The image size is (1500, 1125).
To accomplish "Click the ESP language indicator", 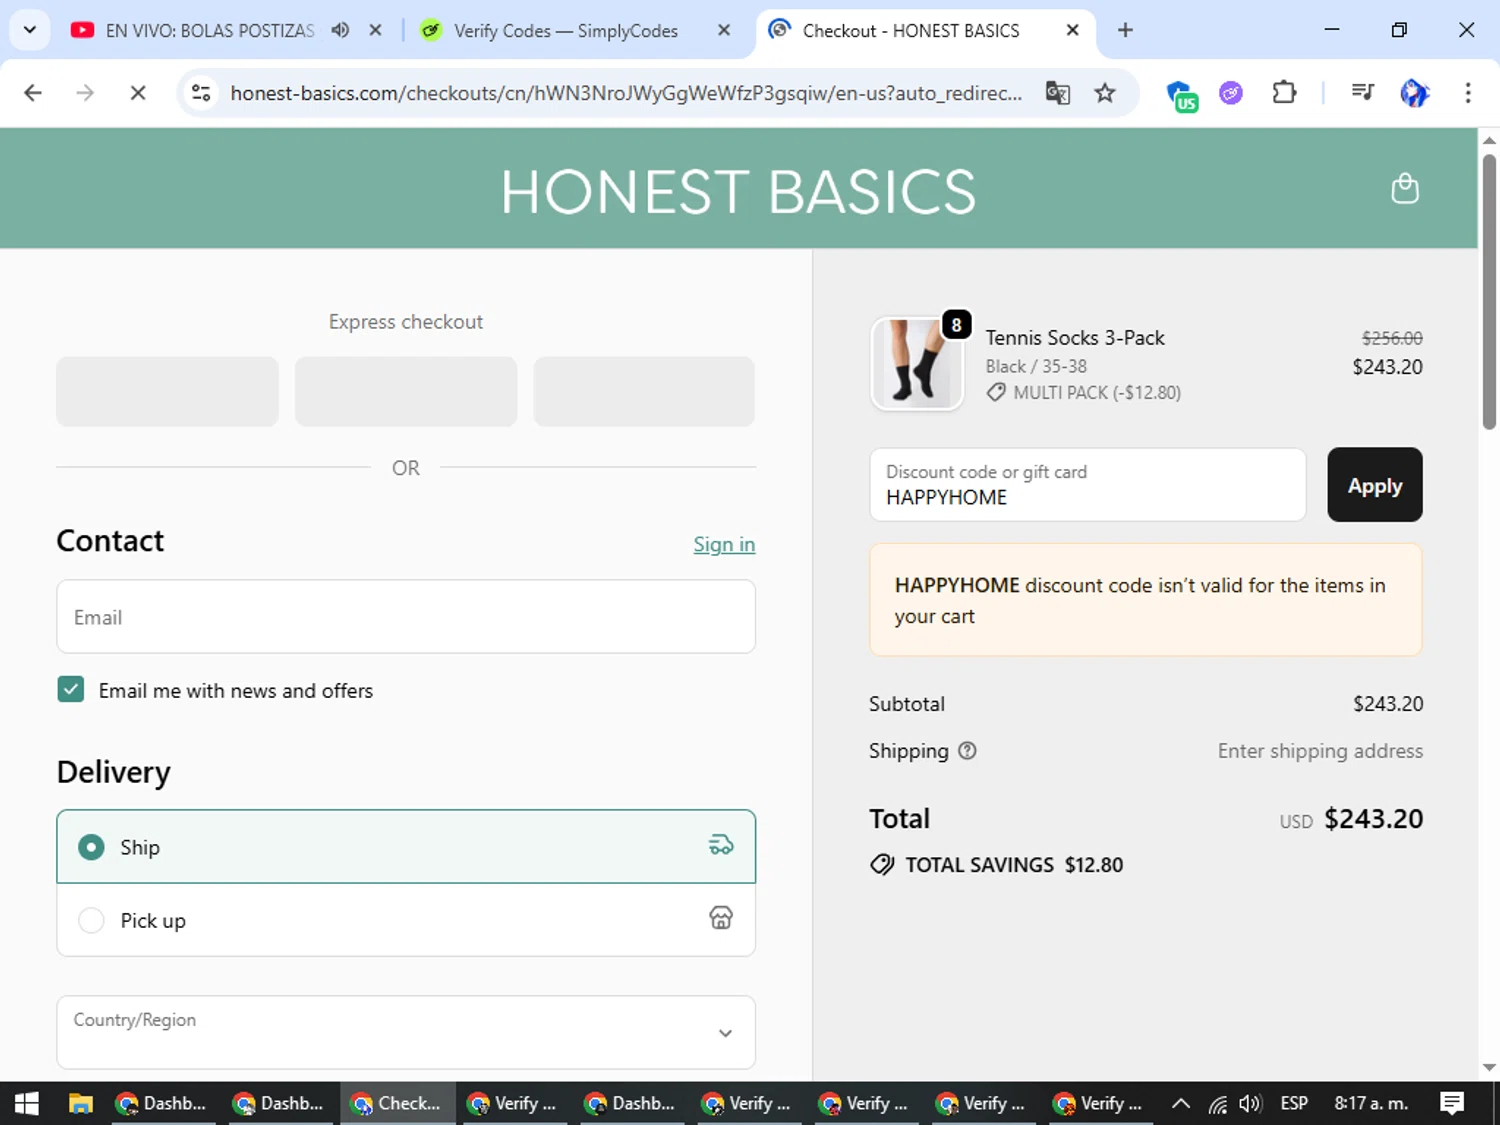I will [1294, 1103].
